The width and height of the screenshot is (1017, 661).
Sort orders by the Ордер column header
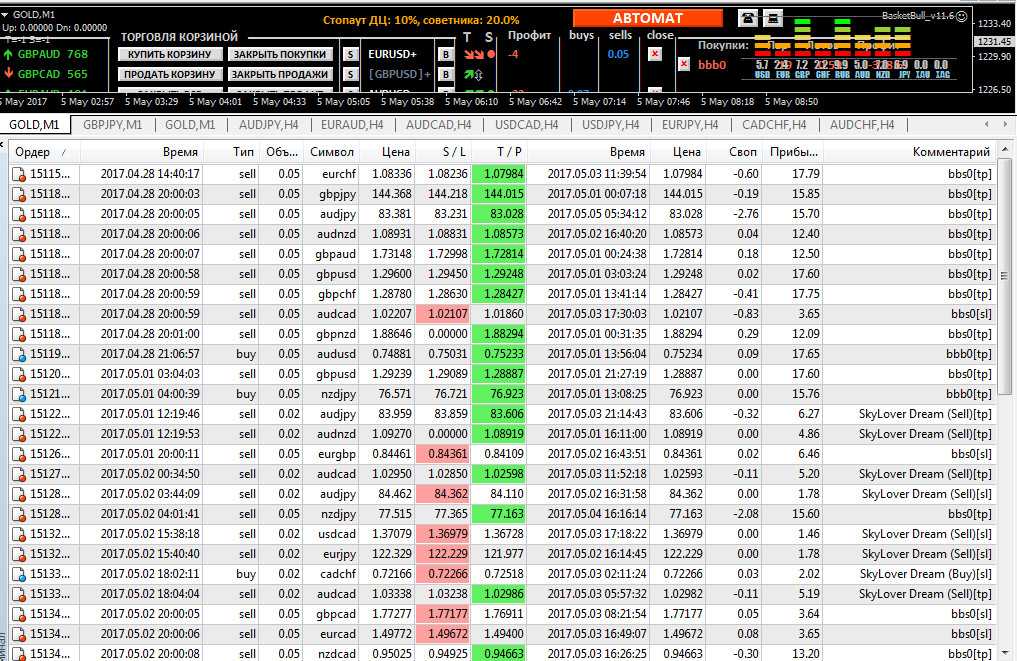[x=40, y=152]
